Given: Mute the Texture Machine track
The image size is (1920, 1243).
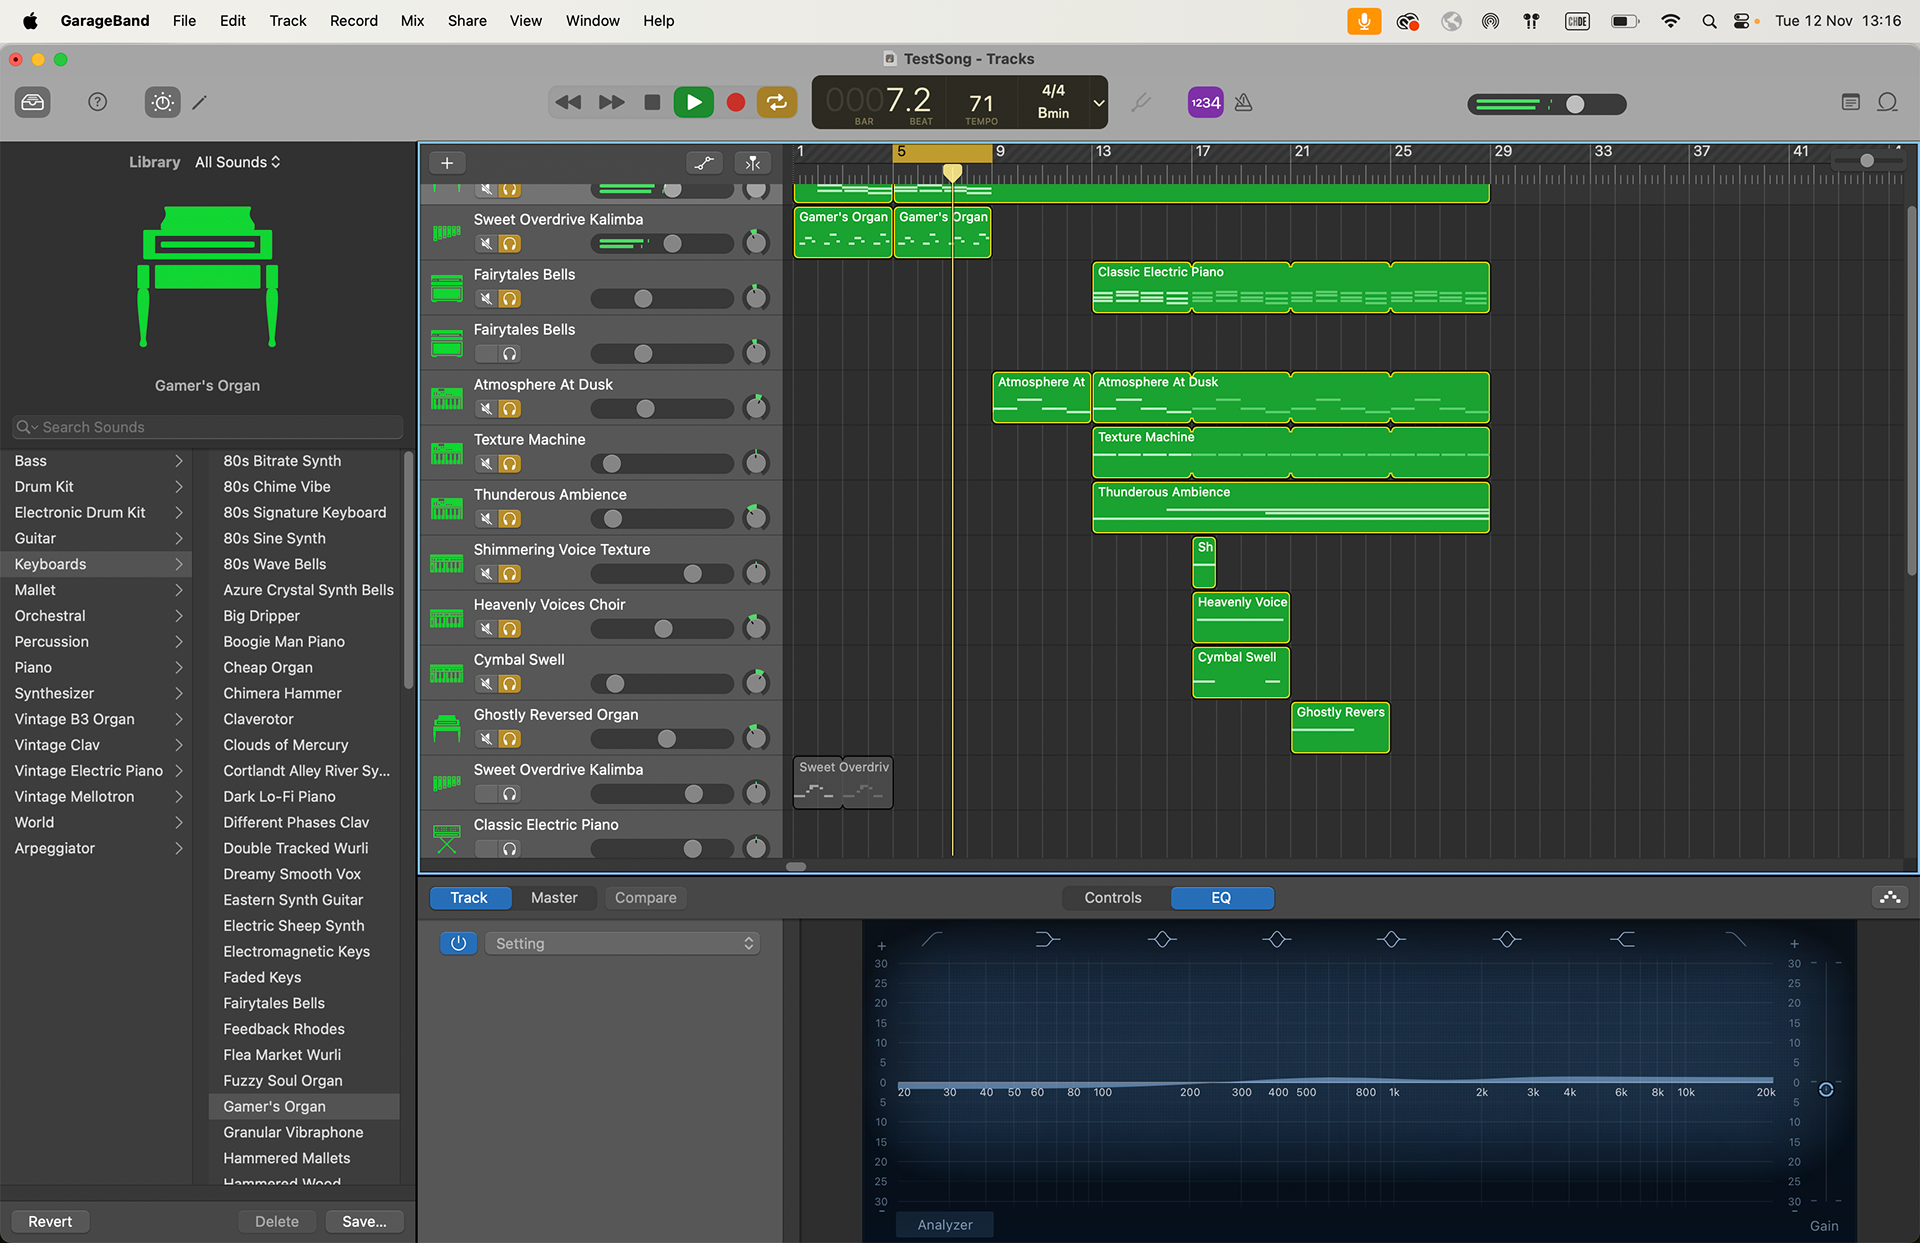Looking at the screenshot, I should (x=486, y=464).
